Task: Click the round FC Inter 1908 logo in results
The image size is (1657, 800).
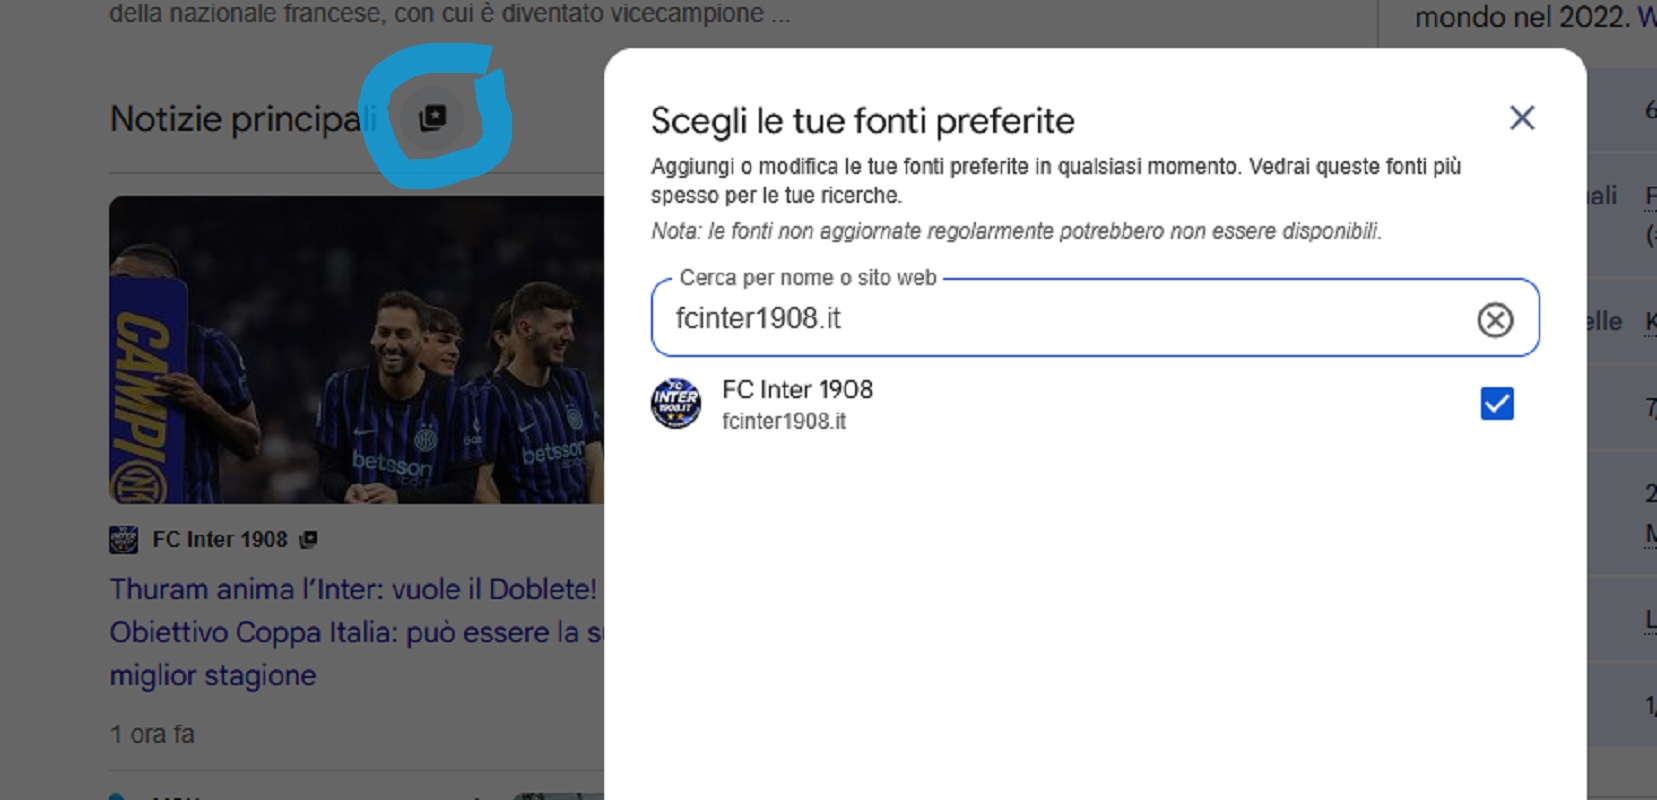Action: click(676, 404)
